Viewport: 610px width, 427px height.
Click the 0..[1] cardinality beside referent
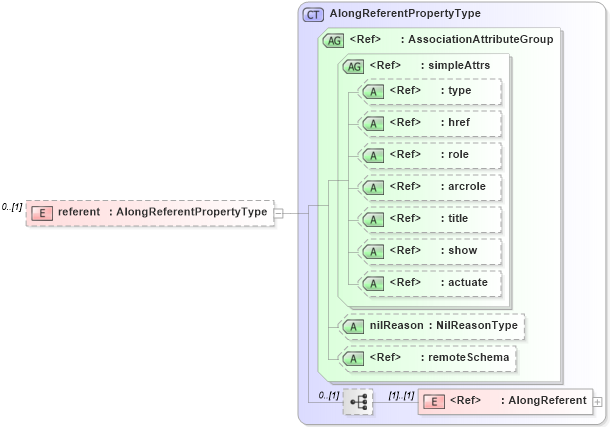pyautogui.click(x=12, y=207)
